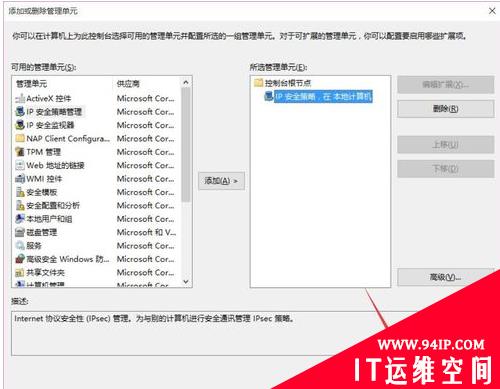Click the 本地用户和组 icon
Viewport: 500px width, 389px height.
pyautogui.click(x=20, y=219)
